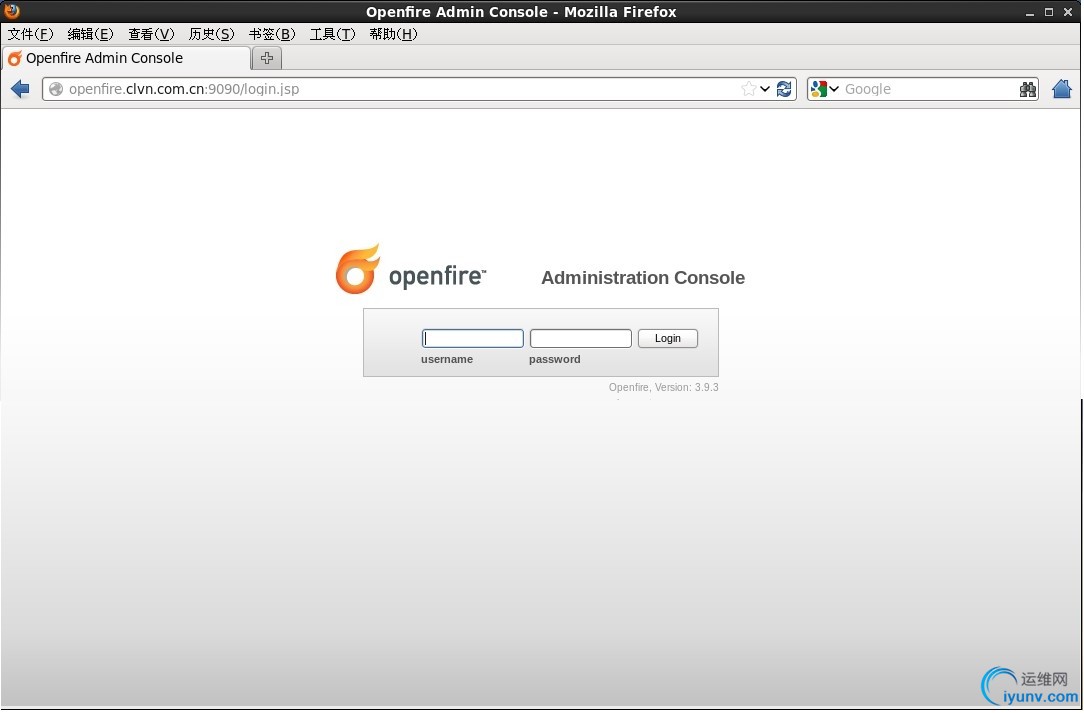Viewport: 1084px width, 713px height.
Task: Open the 帮助(H) menu
Action: click(393, 34)
